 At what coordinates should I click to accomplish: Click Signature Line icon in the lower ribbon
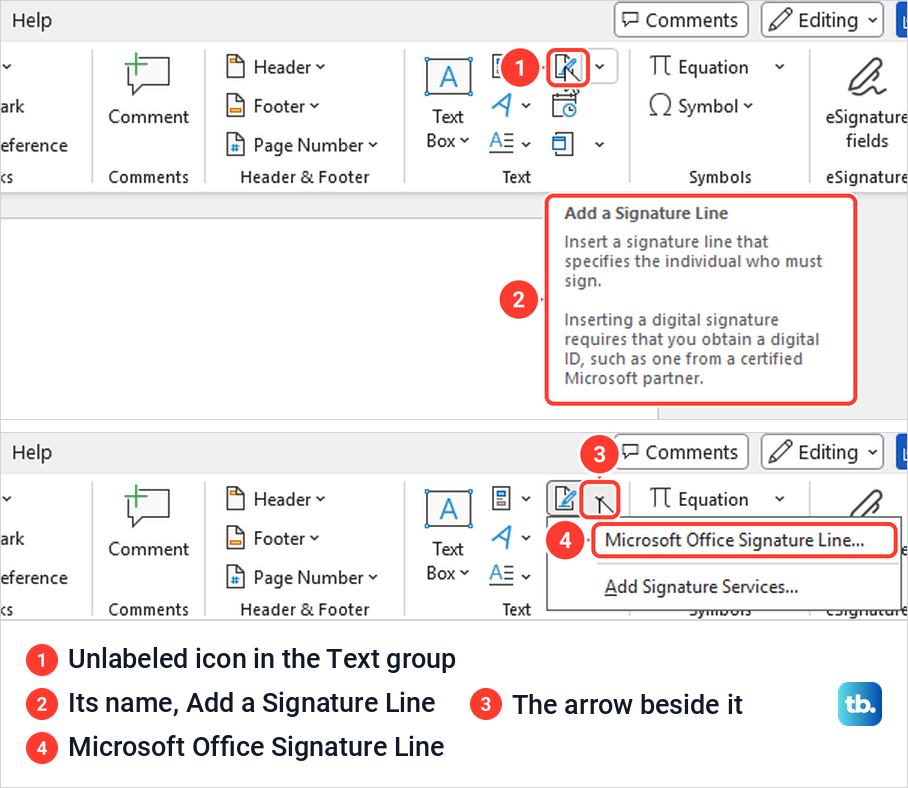point(565,499)
